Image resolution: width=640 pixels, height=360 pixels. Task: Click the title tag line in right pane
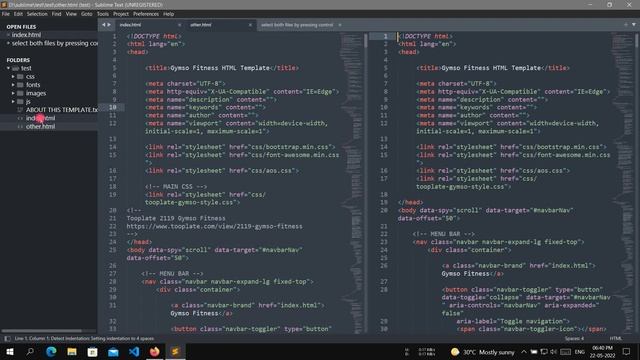(x=493, y=68)
